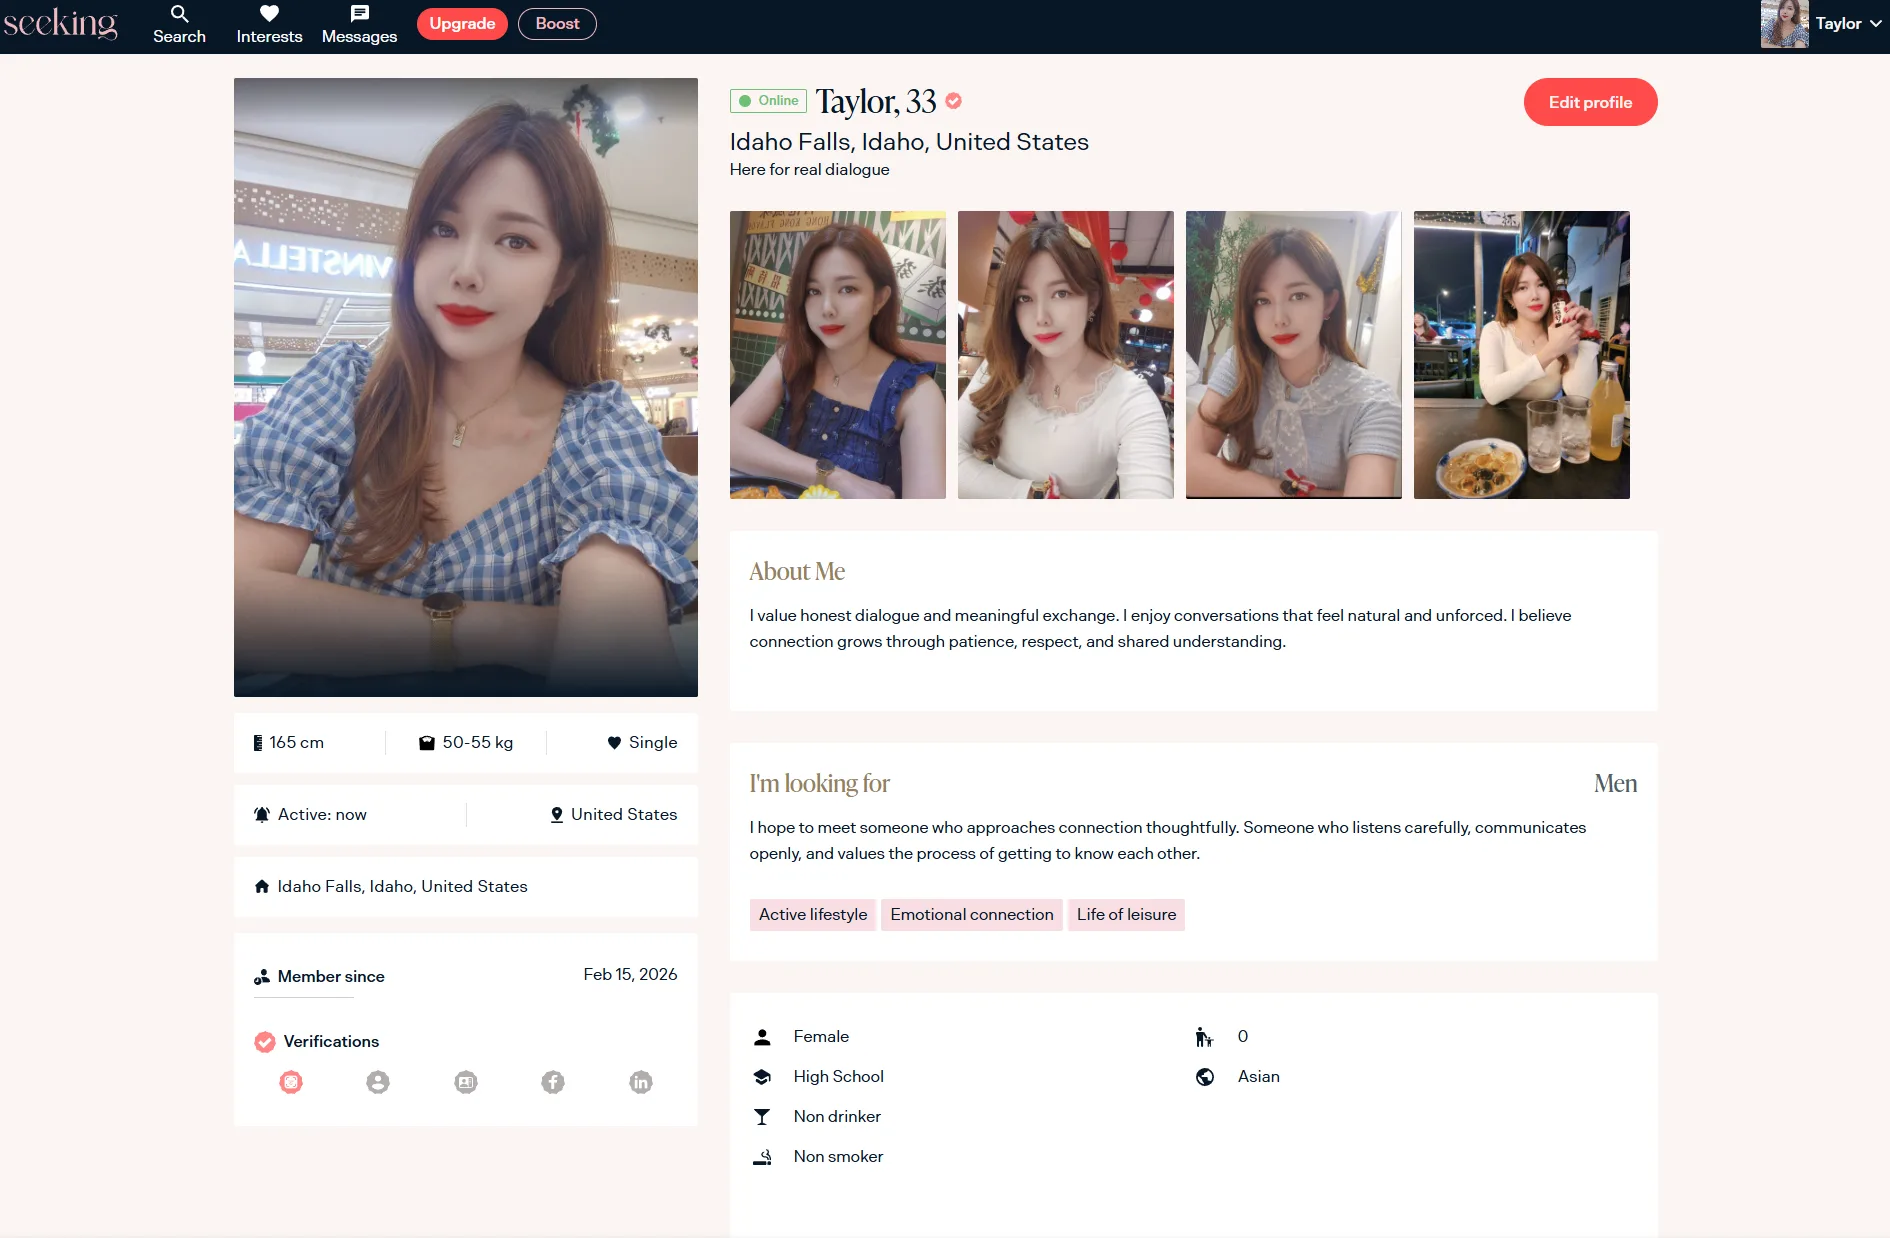Click the avatar thumbnail in the top bar
This screenshot has width=1890, height=1238.
click(1784, 24)
